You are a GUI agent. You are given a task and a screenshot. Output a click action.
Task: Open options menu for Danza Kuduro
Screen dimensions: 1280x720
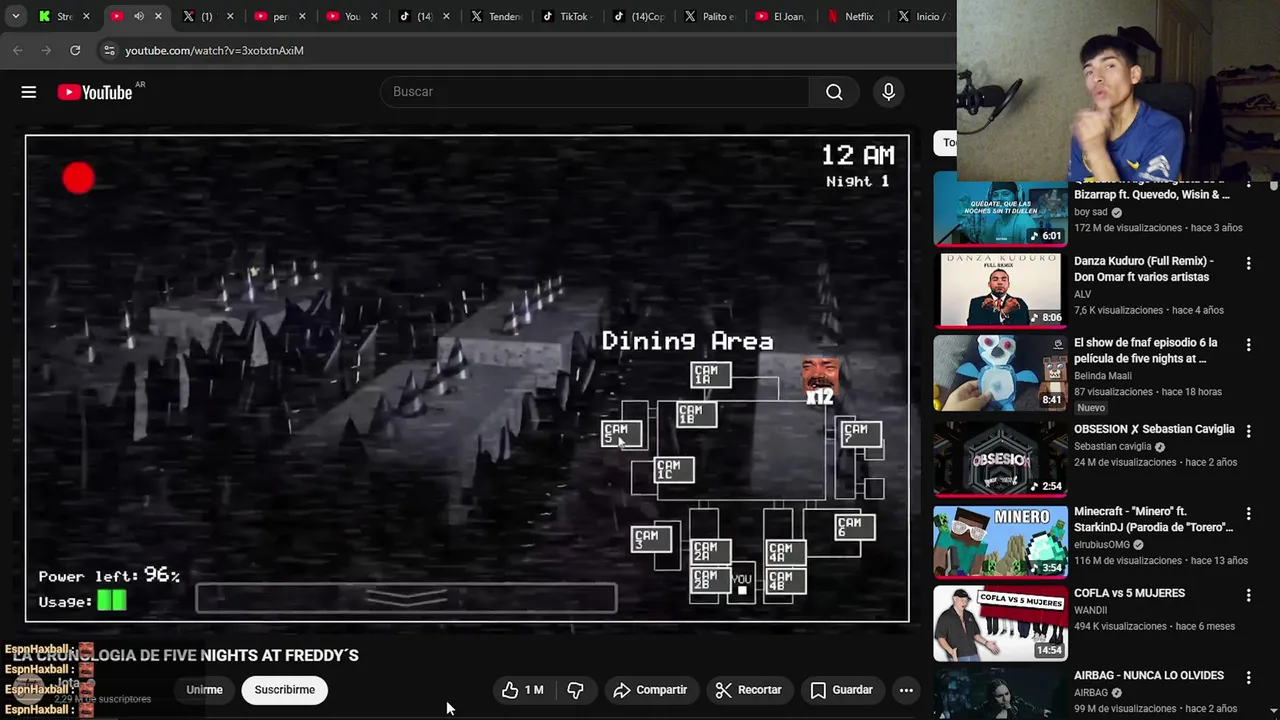[1248, 264]
